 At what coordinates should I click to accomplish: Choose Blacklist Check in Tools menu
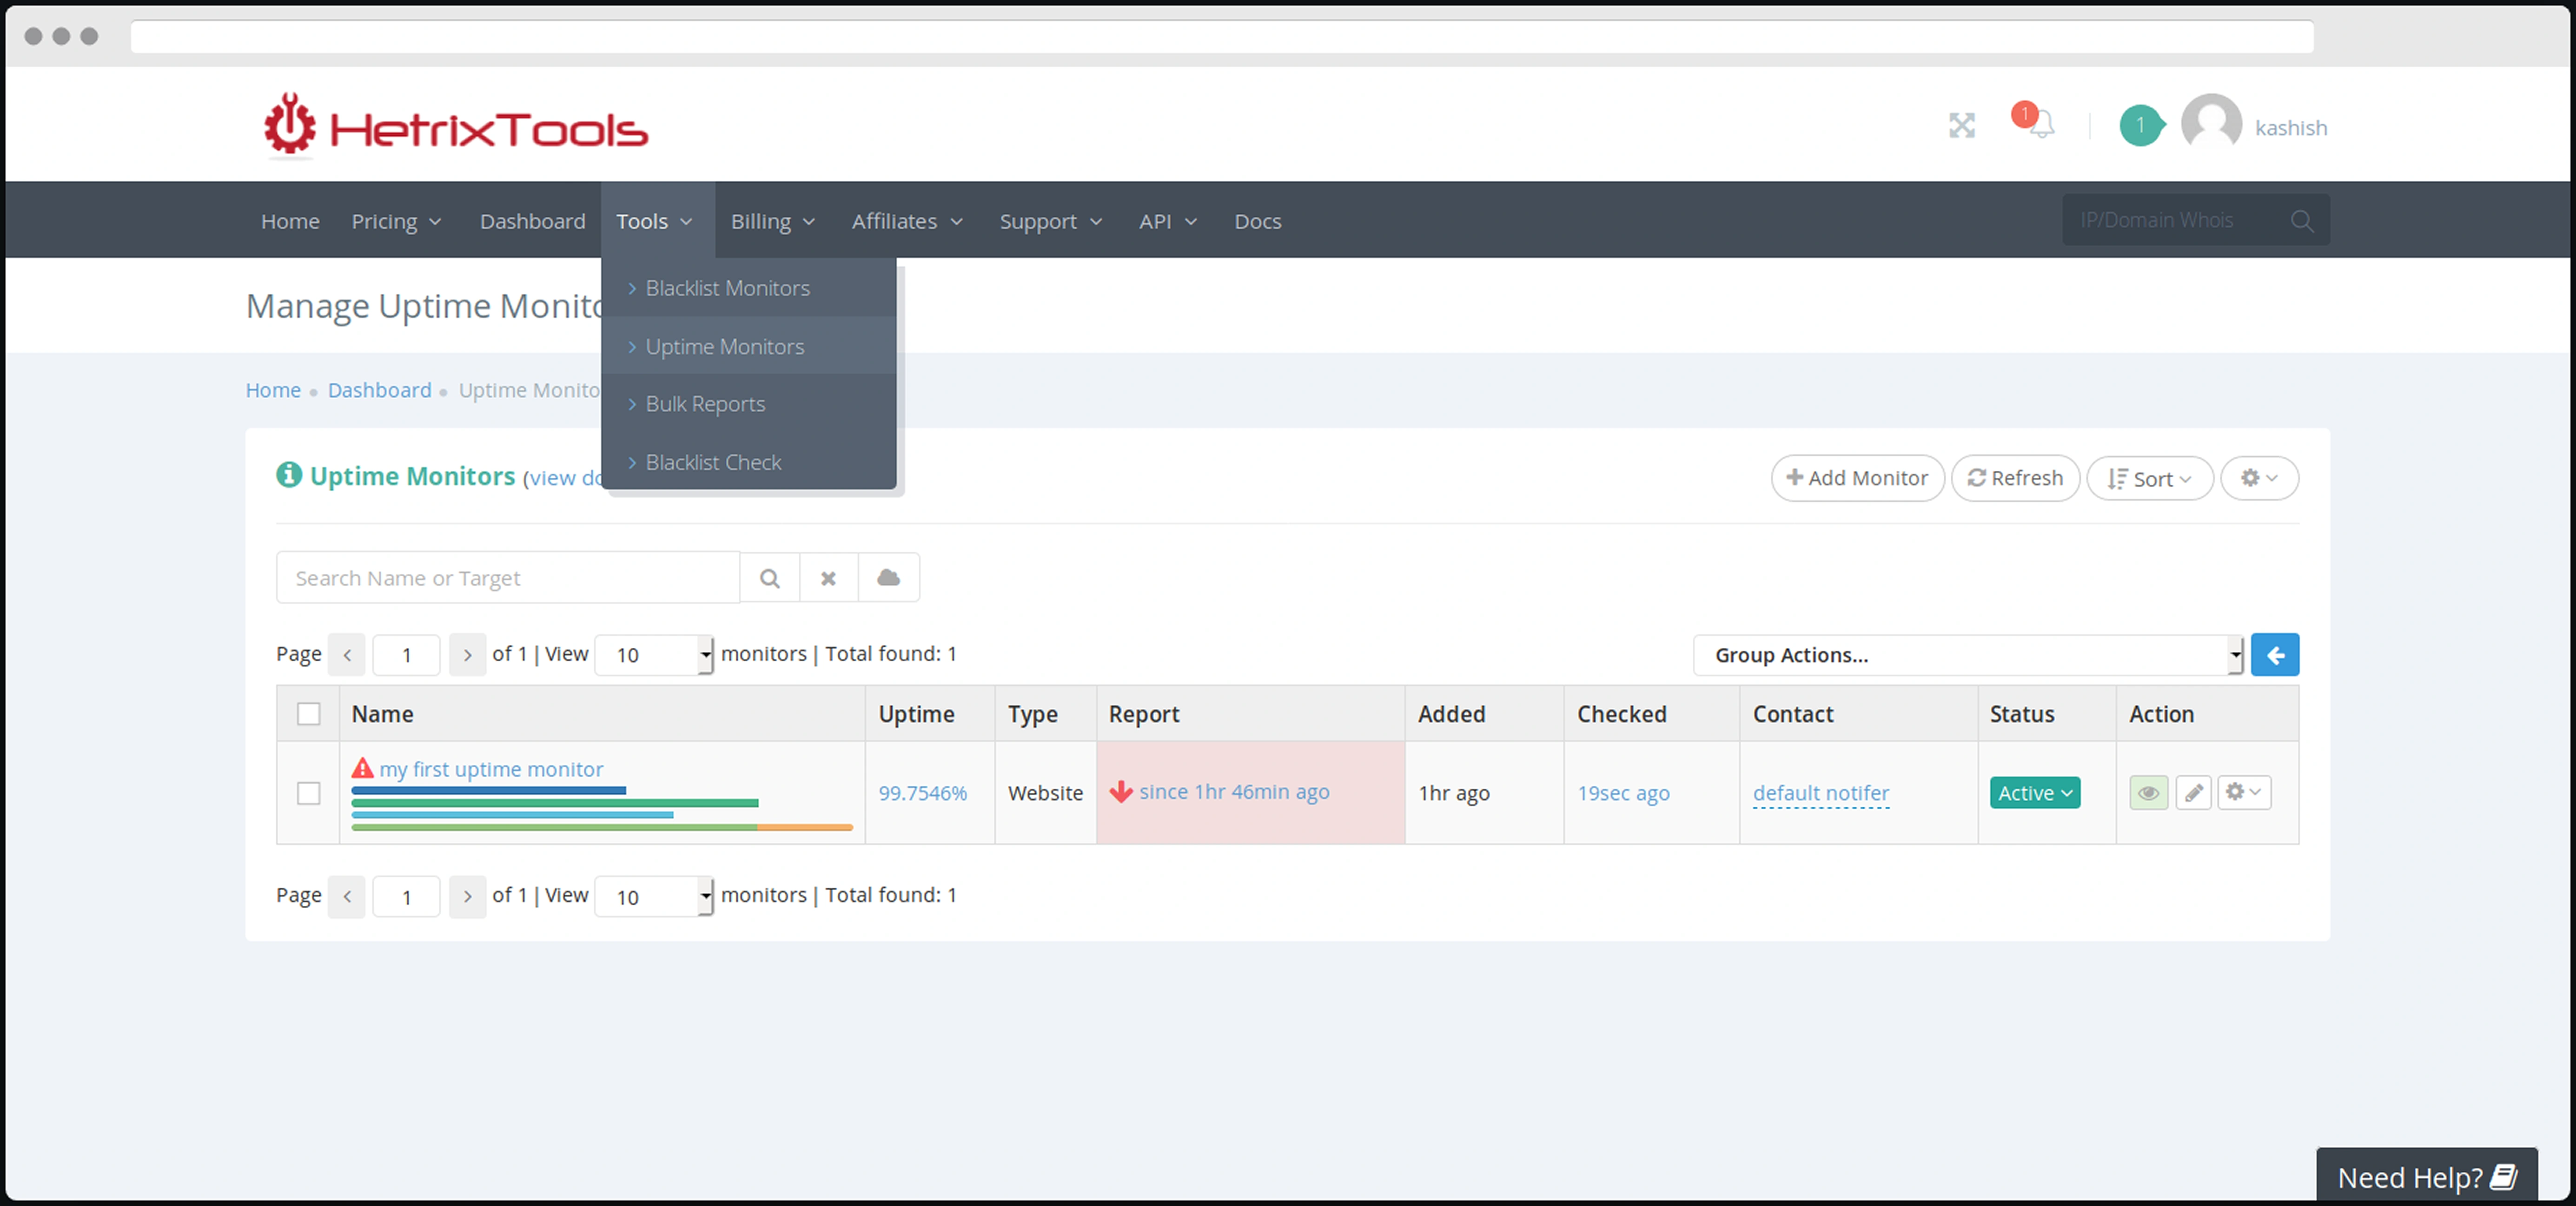point(713,462)
